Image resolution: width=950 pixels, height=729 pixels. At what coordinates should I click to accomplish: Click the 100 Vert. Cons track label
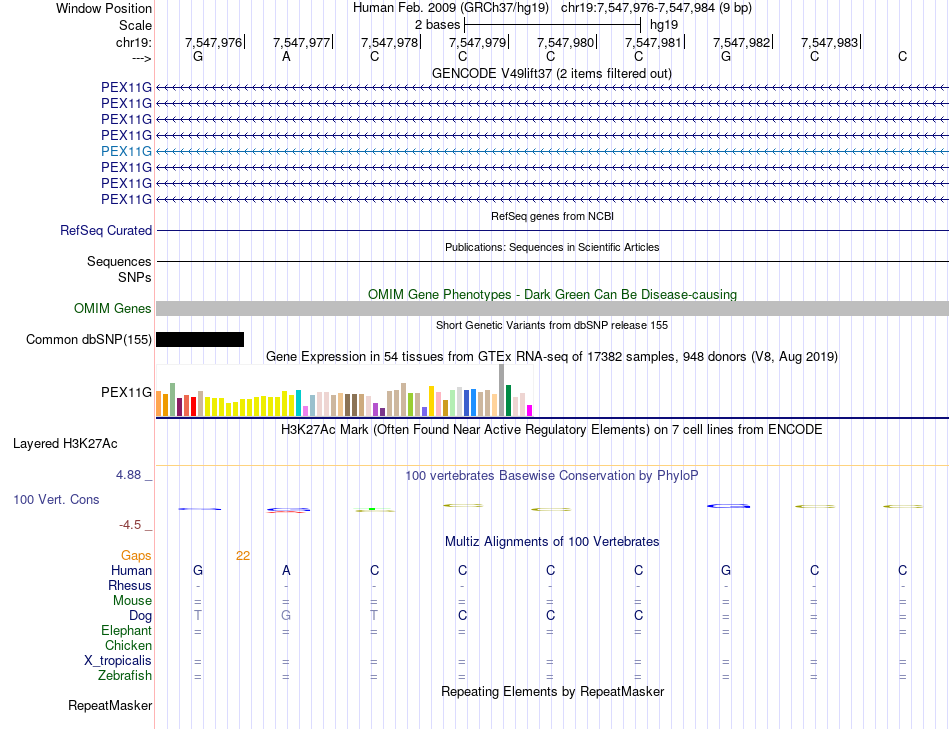pyautogui.click(x=56, y=499)
